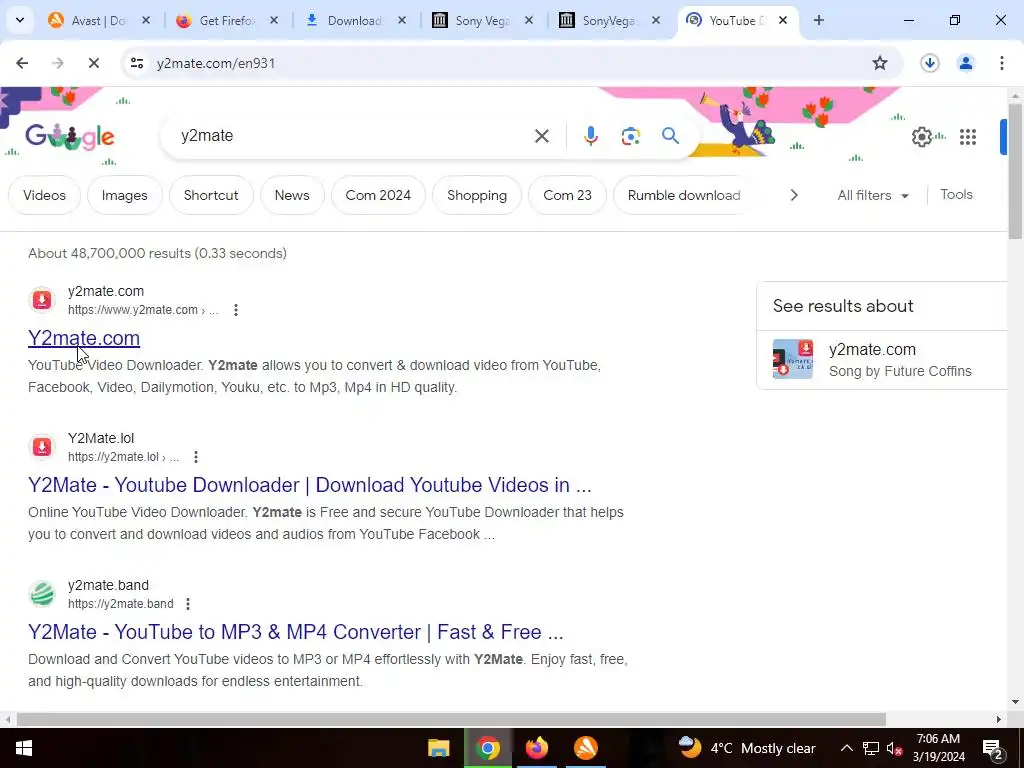Image resolution: width=1024 pixels, height=768 pixels.
Task: Open the Y2mate.com result link
Action: [84, 338]
